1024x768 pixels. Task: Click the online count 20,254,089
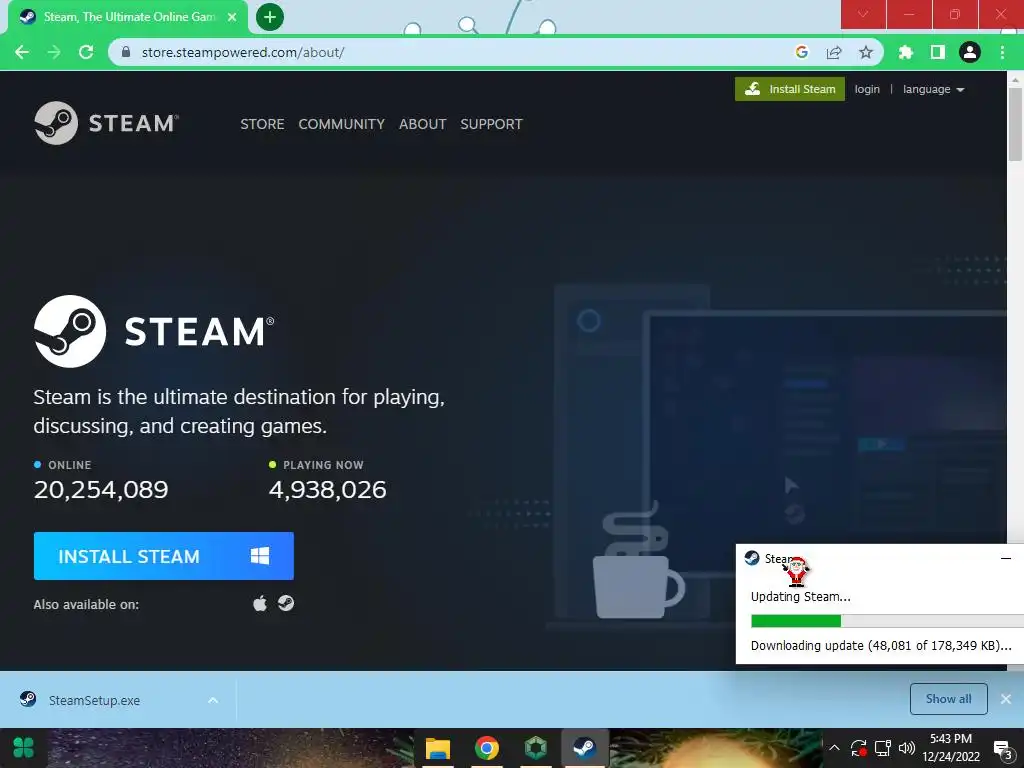coord(101,489)
